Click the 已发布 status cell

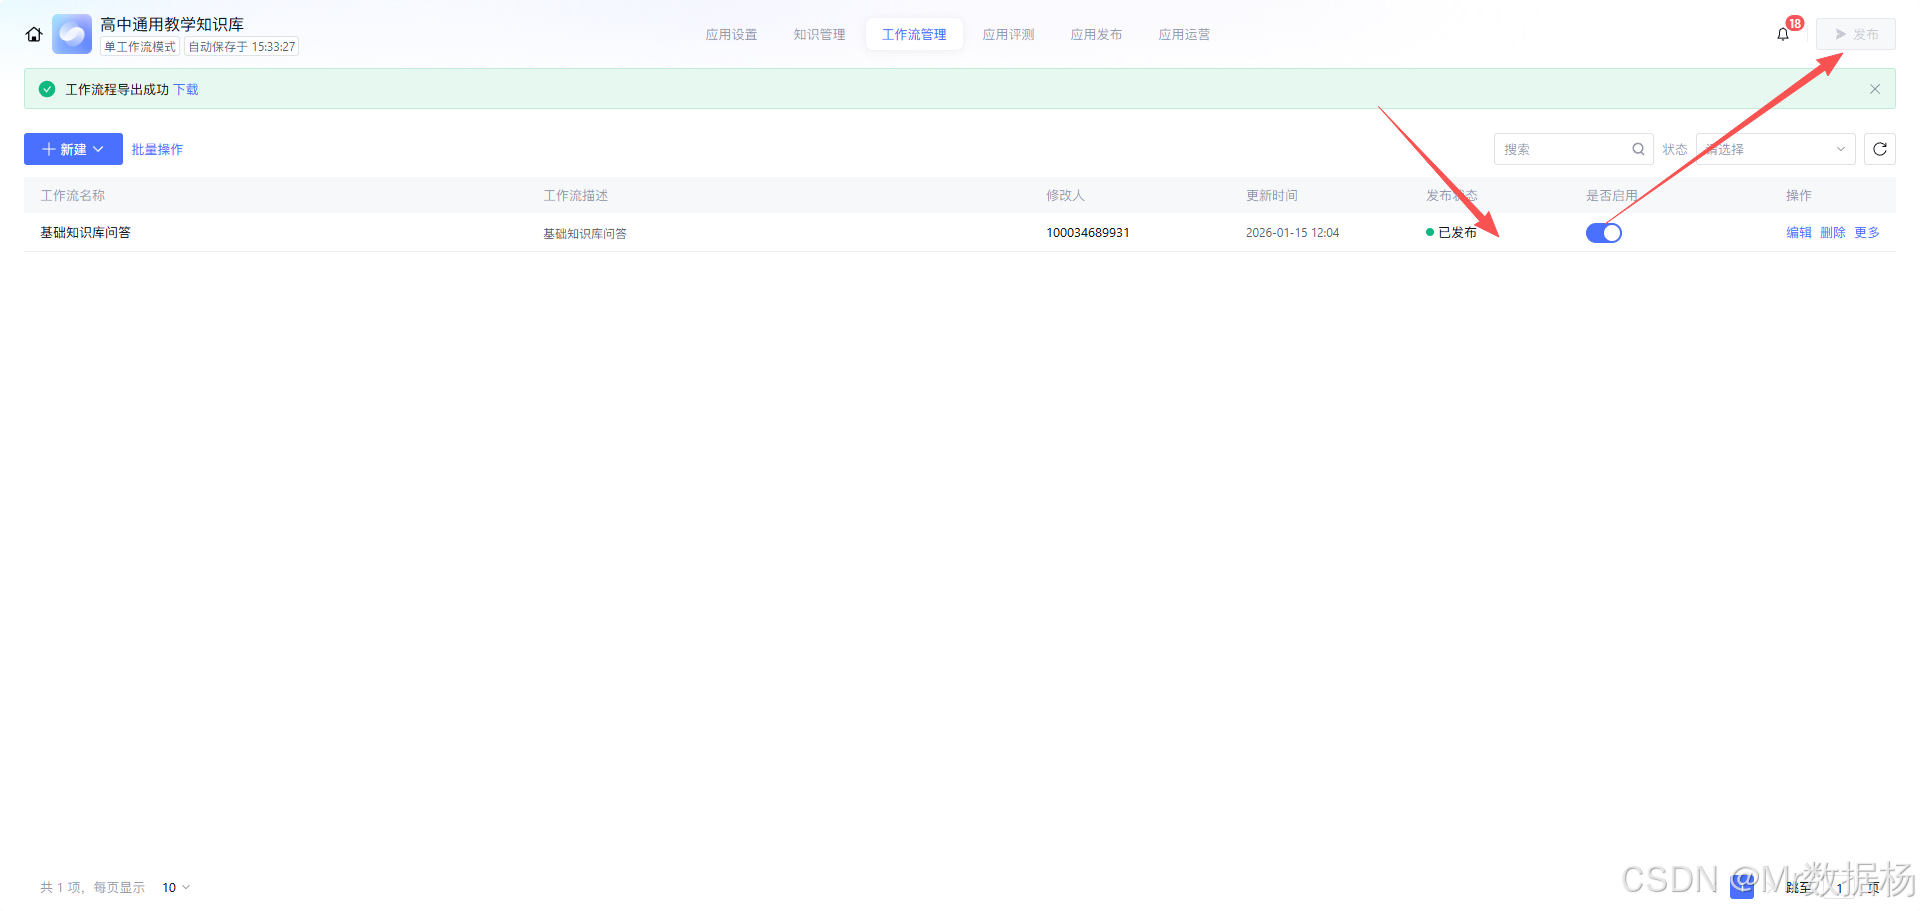[1451, 232]
